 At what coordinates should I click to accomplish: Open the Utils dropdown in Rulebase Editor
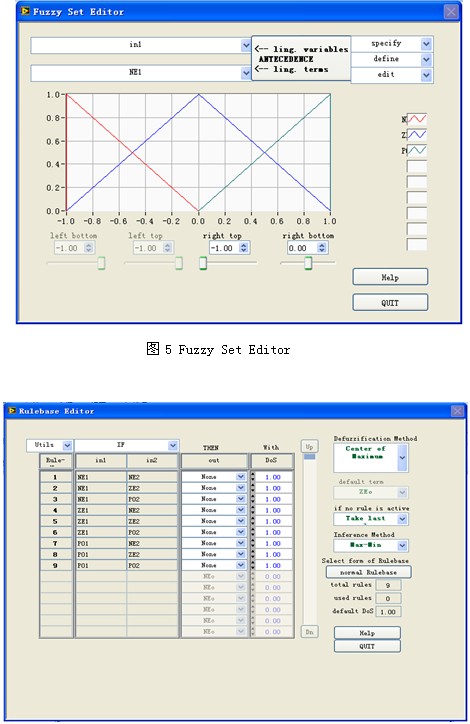point(67,445)
